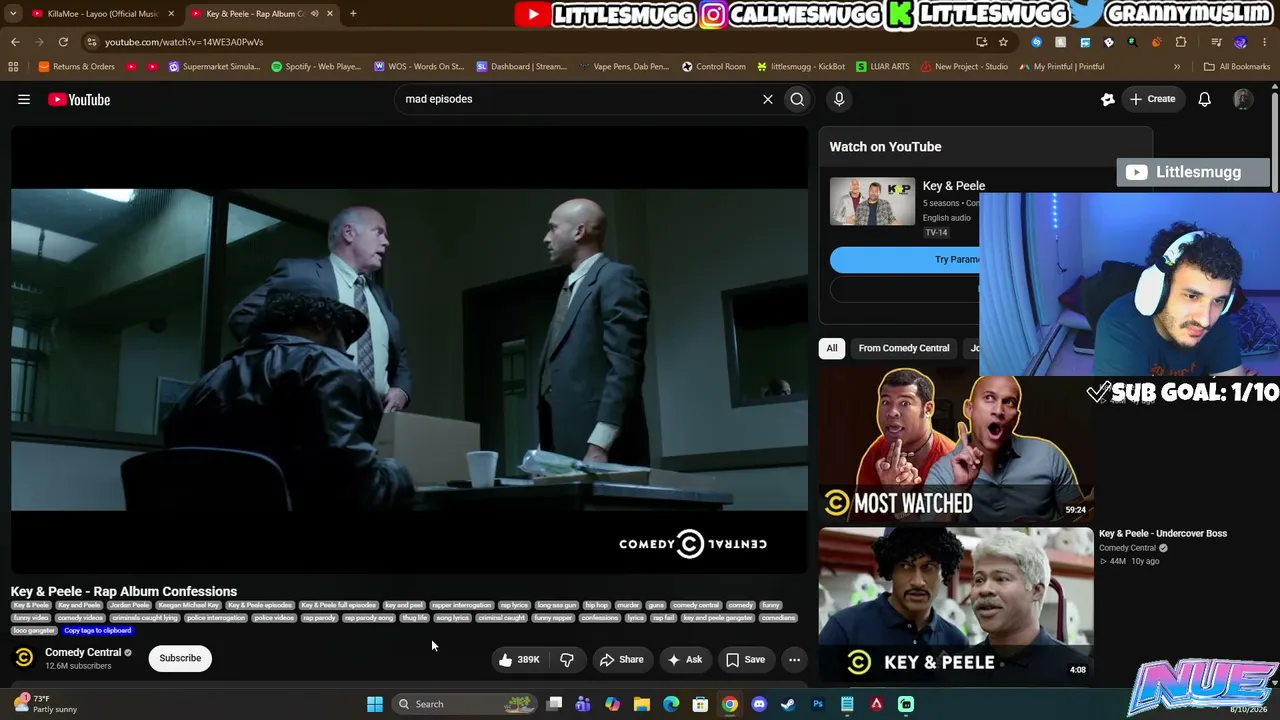The image size is (1280, 720).
Task: Click the Ask button
Action: tap(685, 659)
